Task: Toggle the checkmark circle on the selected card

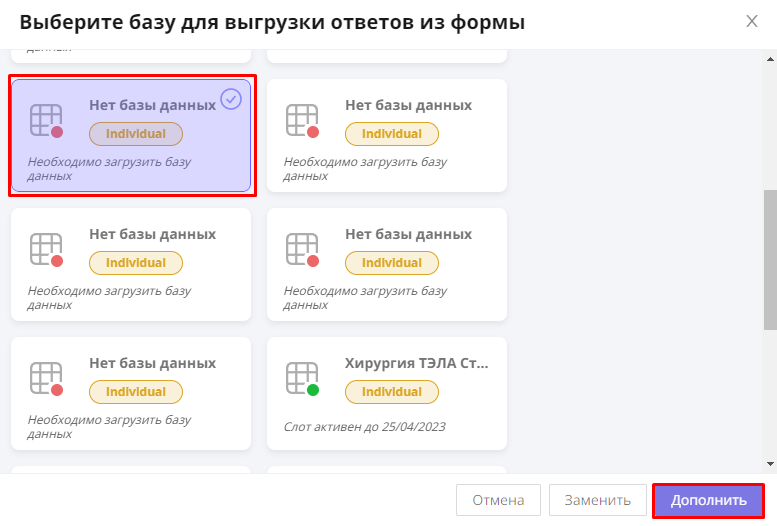Action: [231, 99]
